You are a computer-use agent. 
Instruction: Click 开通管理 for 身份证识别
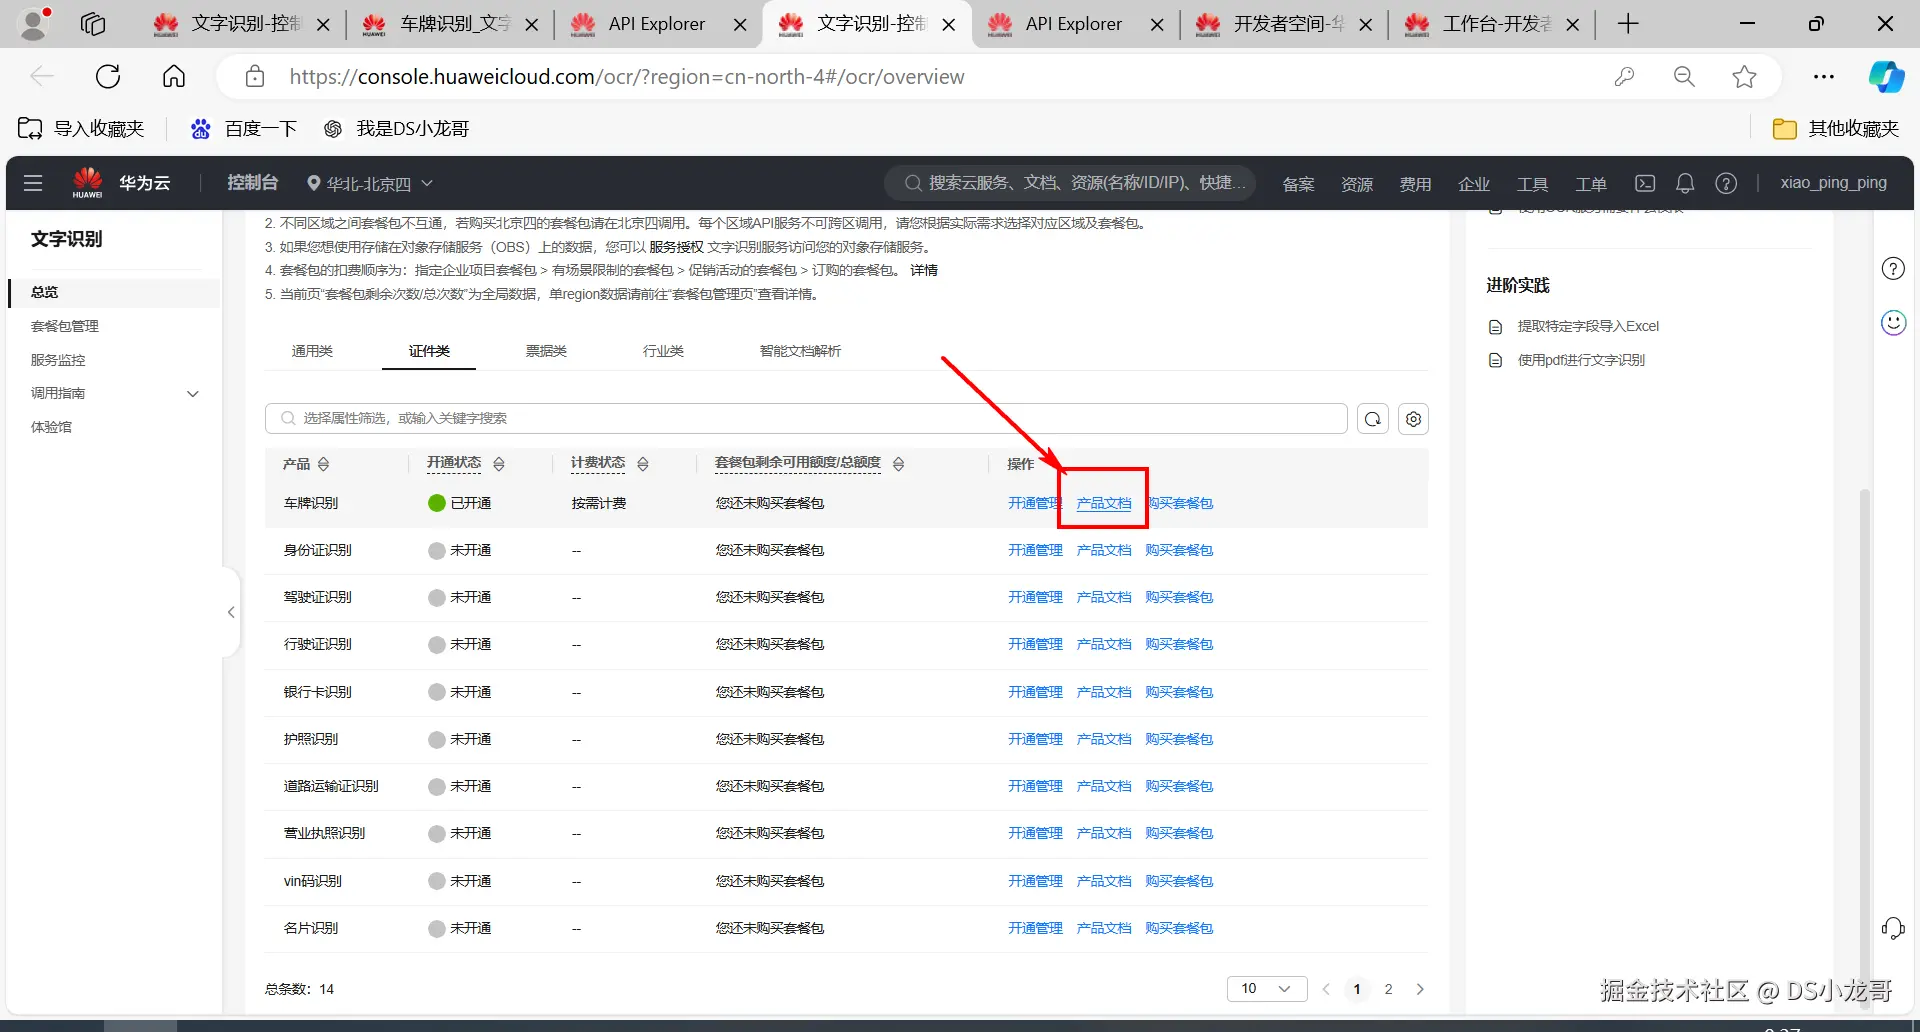click(x=1035, y=550)
